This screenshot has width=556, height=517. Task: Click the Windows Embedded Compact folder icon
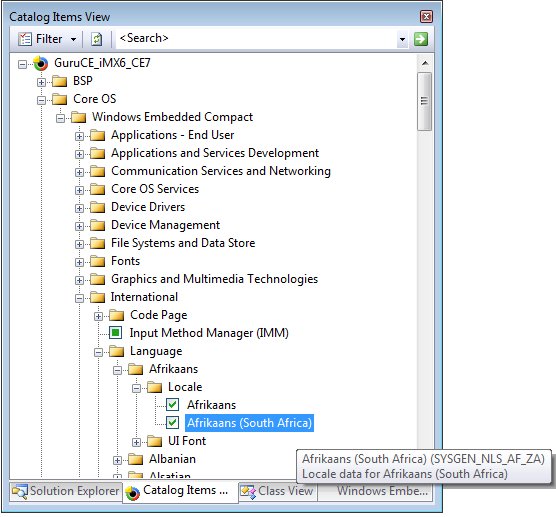click(x=79, y=117)
